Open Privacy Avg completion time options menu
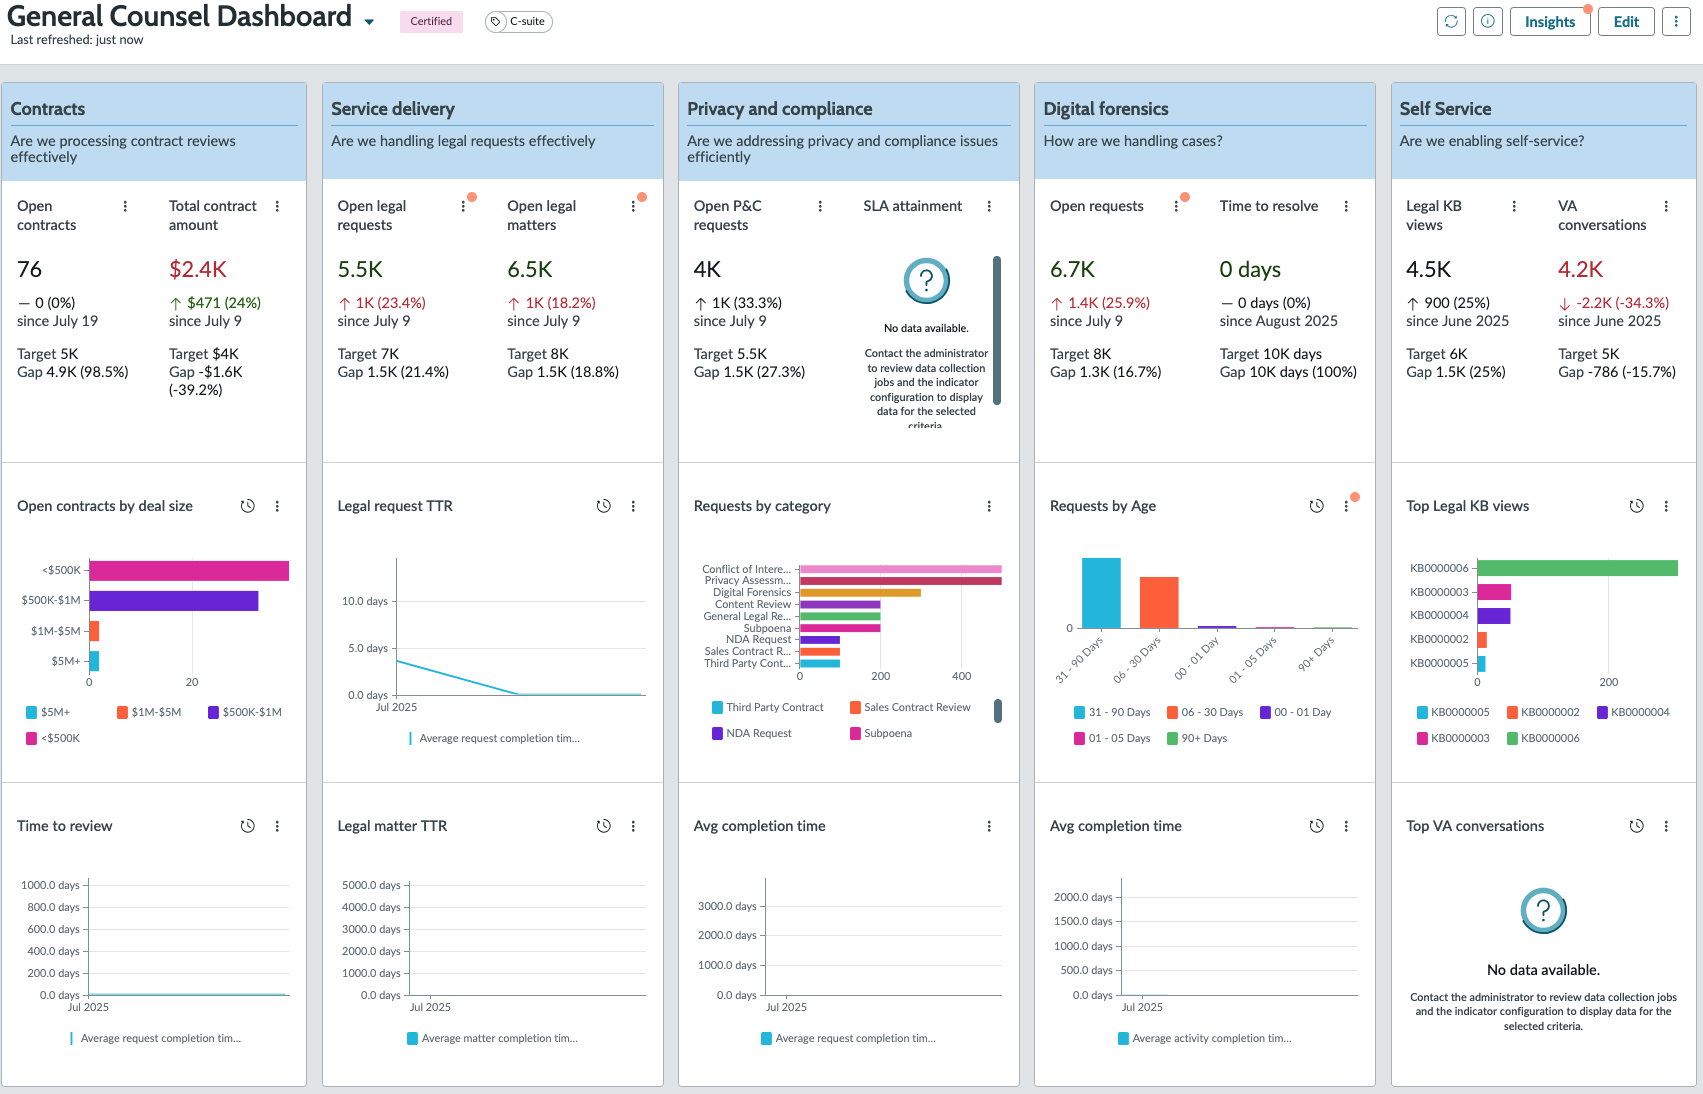Viewport: 1703px width, 1094px height. [x=989, y=826]
